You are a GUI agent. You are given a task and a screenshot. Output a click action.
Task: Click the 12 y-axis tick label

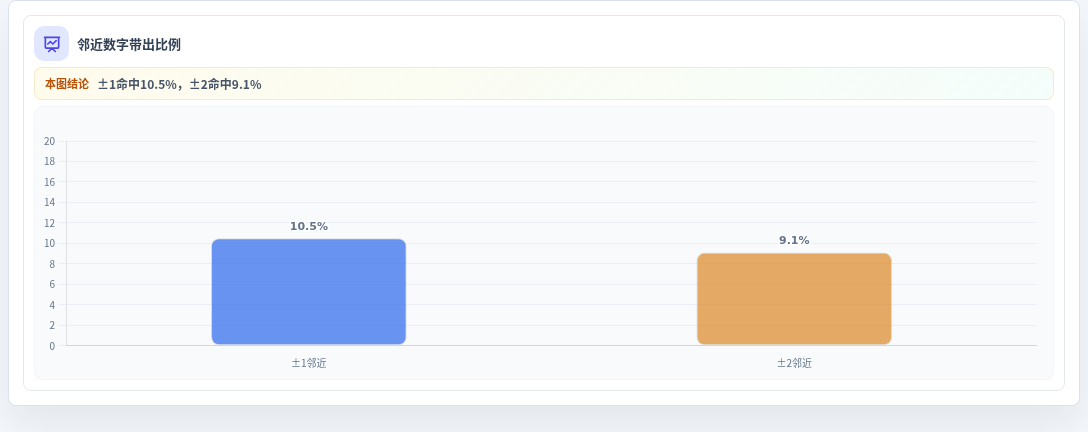49,223
